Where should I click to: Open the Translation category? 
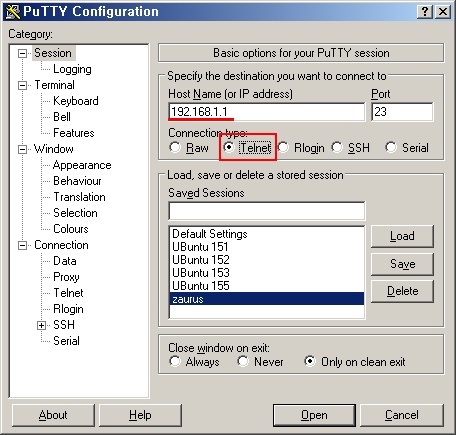(x=79, y=197)
